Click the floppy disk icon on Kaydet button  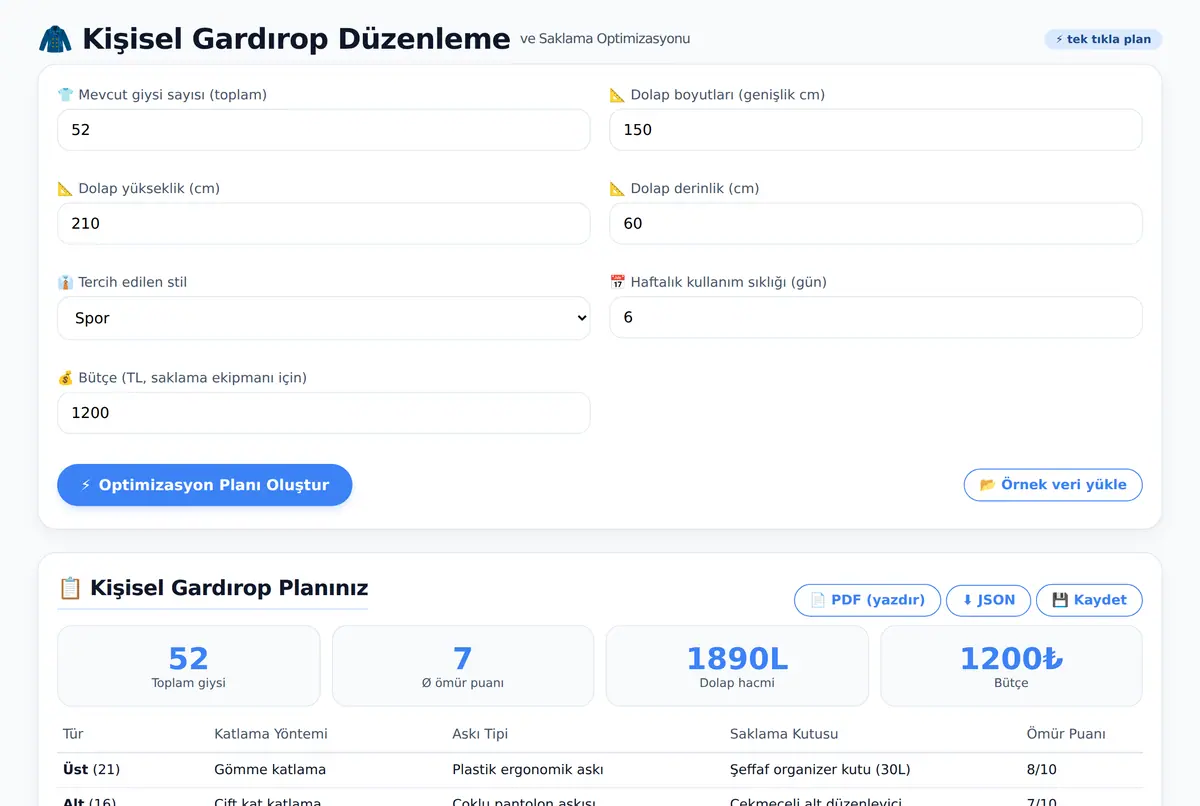[1061, 600]
